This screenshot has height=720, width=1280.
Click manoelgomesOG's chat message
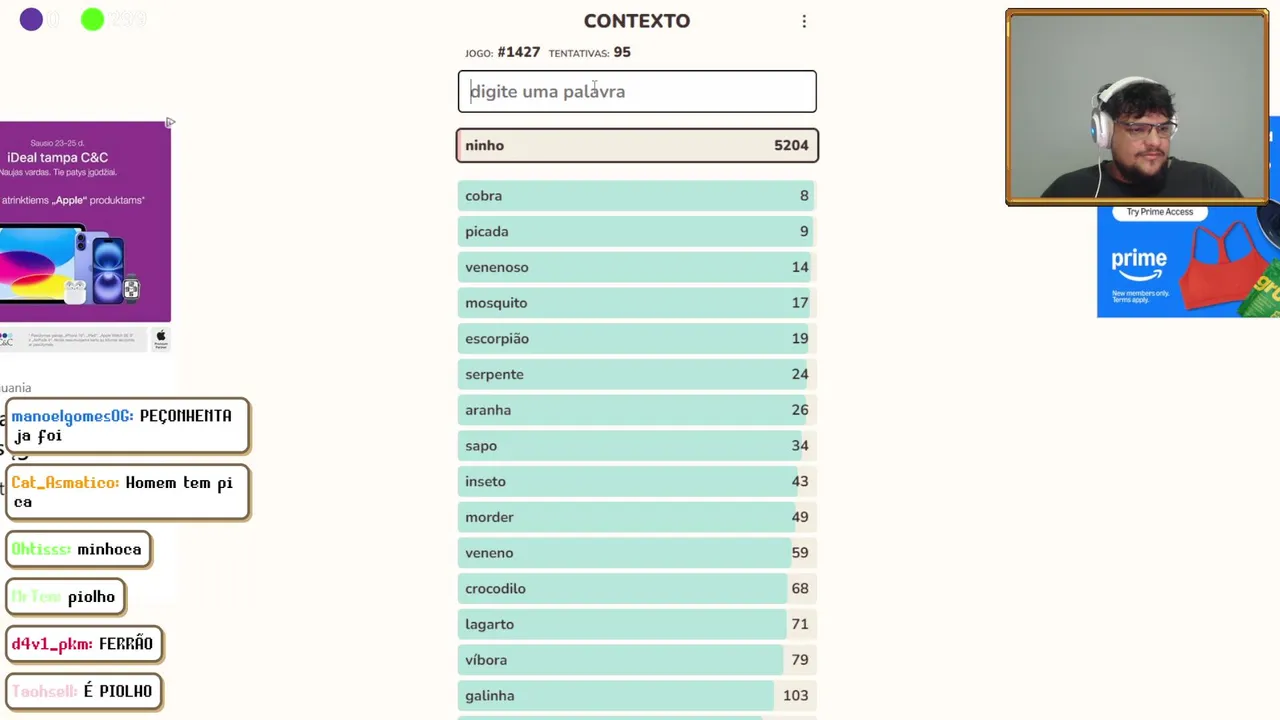point(127,426)
